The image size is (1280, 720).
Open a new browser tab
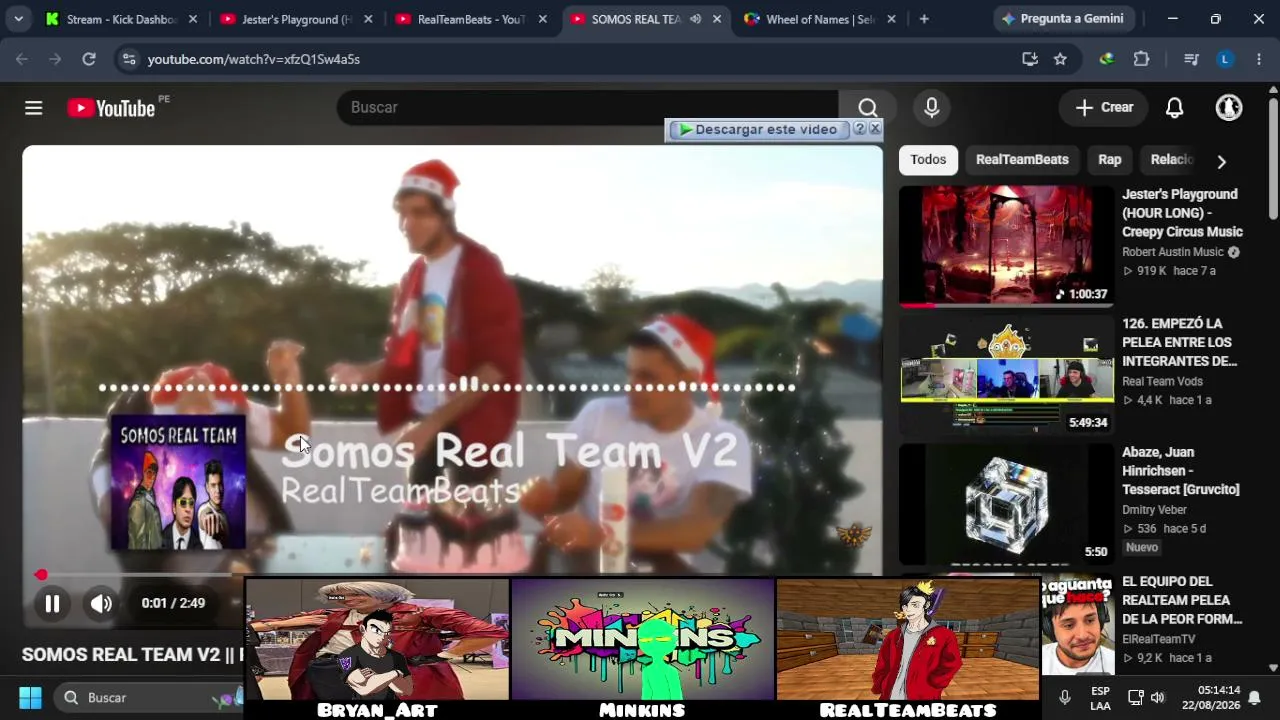click(924, 19)
